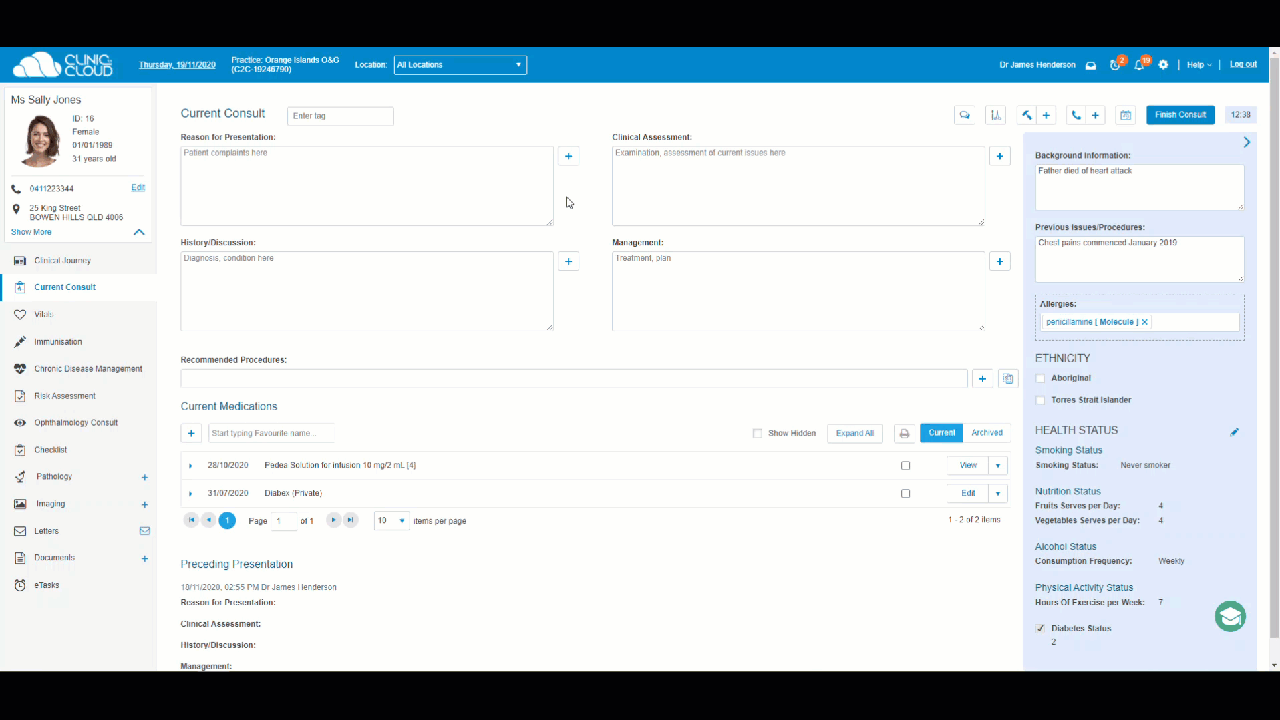Open the graphs chart icon in consult toolbar
Viewport: 1280px width, 720px height.
(996, 115)
